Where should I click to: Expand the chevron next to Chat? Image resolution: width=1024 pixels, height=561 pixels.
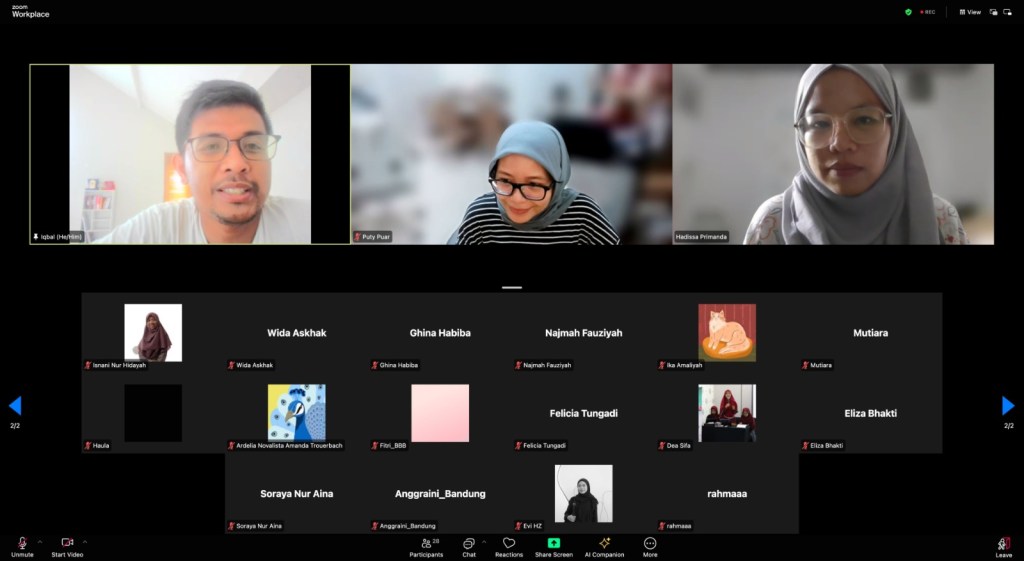click(484, 541)
